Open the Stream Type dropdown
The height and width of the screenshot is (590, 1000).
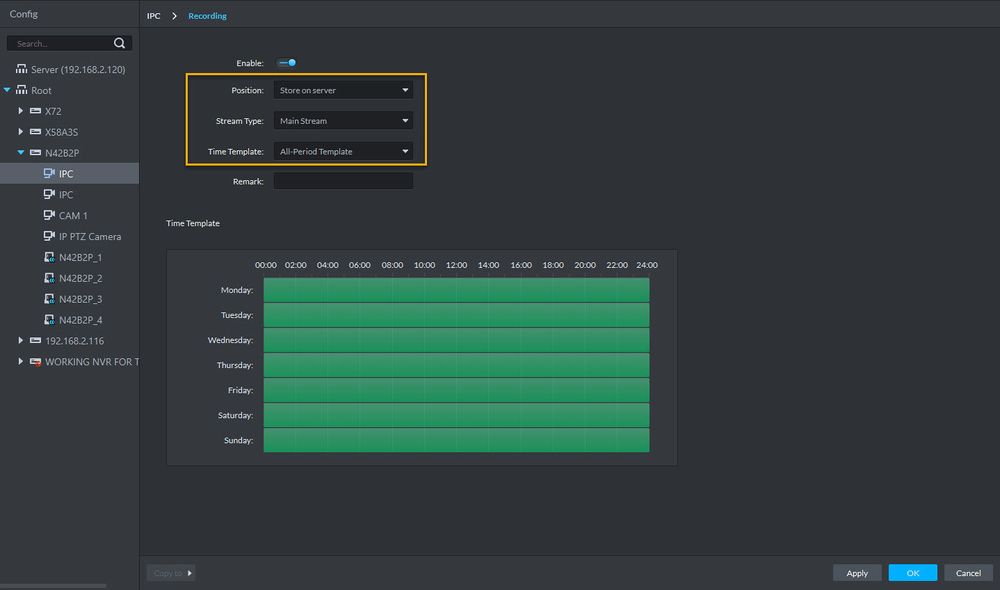[343, 121]
